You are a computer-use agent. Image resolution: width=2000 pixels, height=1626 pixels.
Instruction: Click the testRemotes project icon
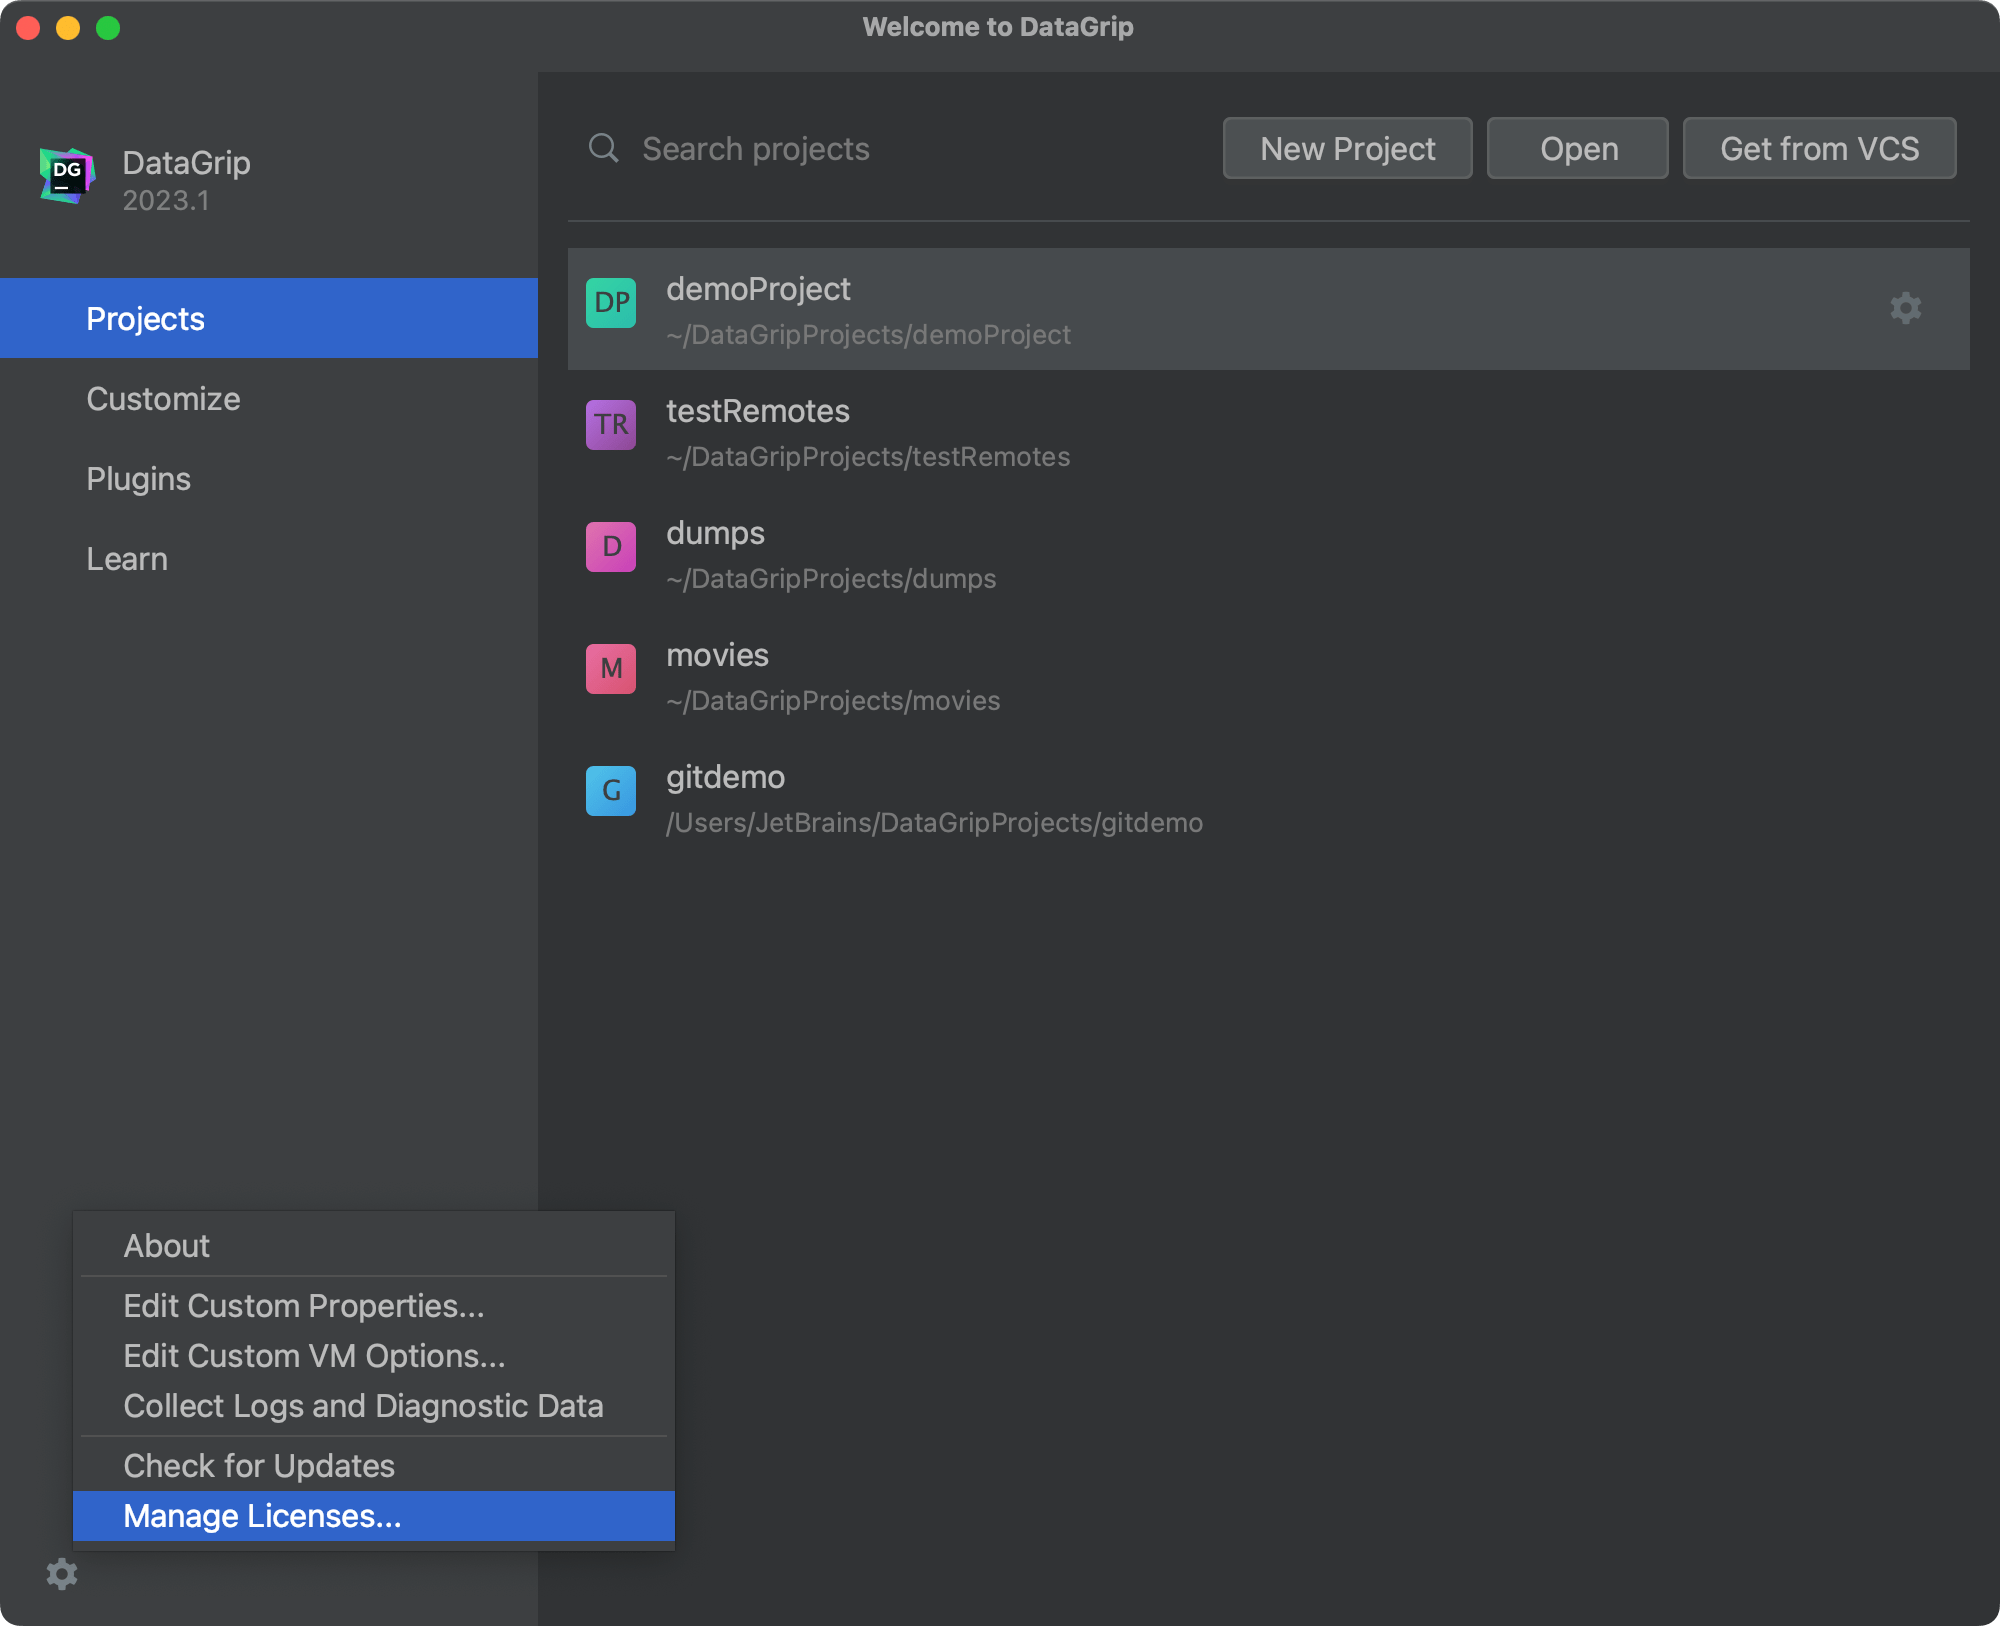[610, 425]
